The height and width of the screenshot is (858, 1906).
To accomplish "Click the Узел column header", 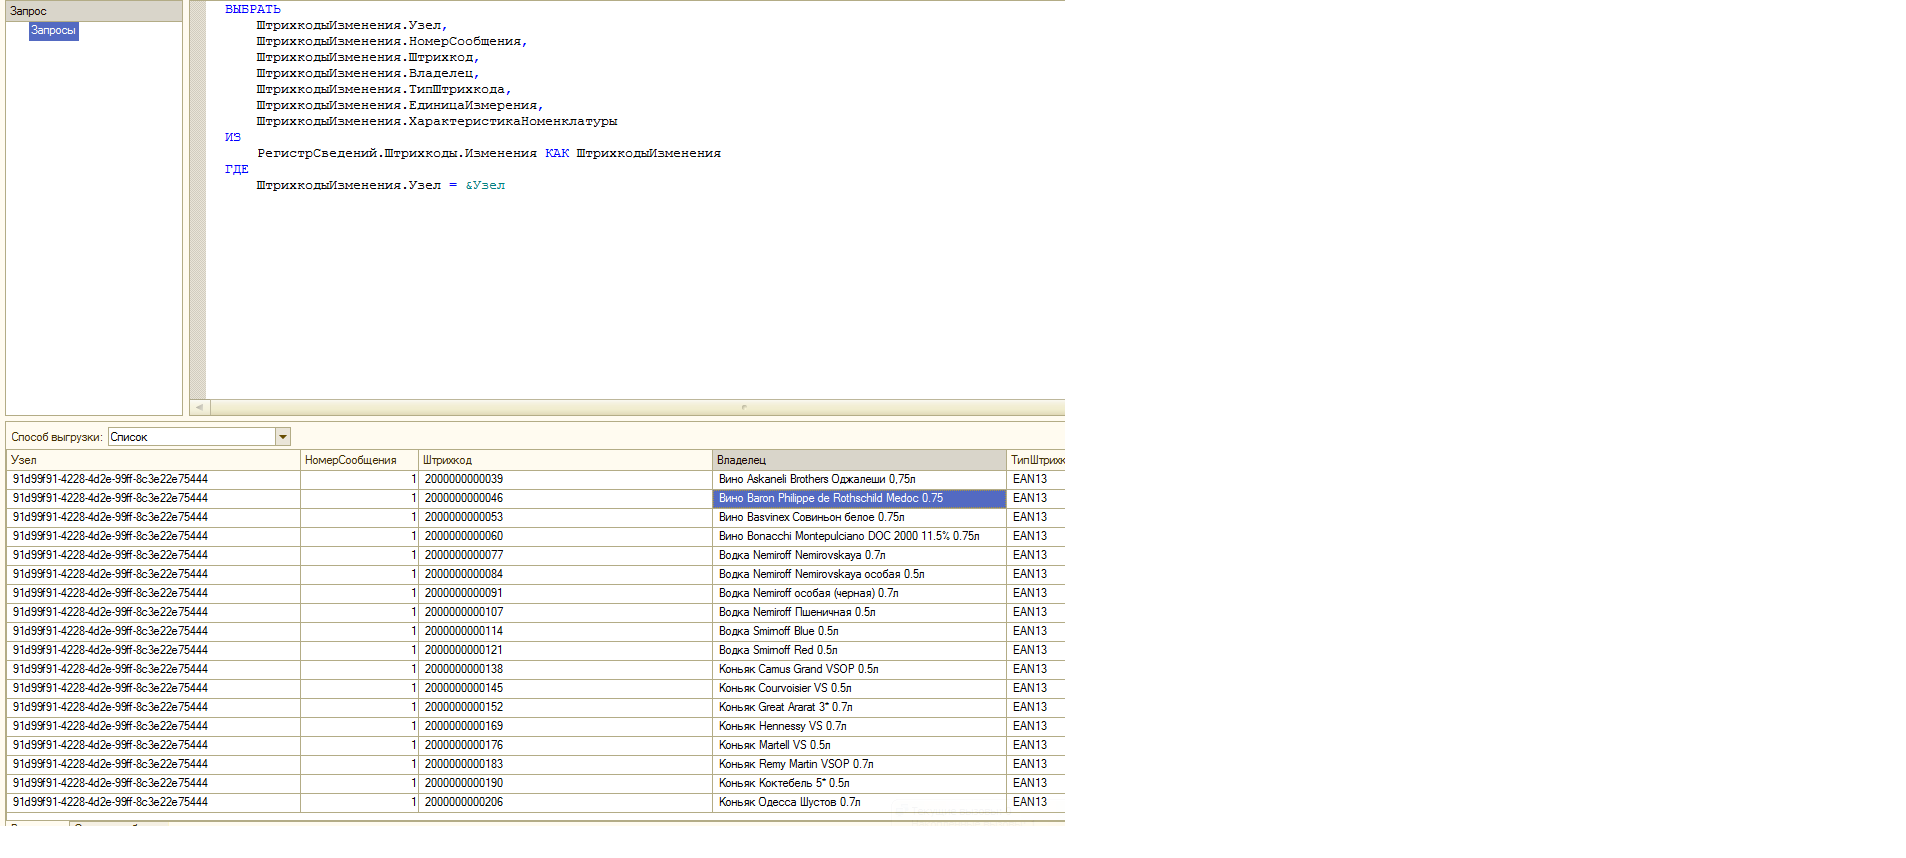I will tap(154, 460).
